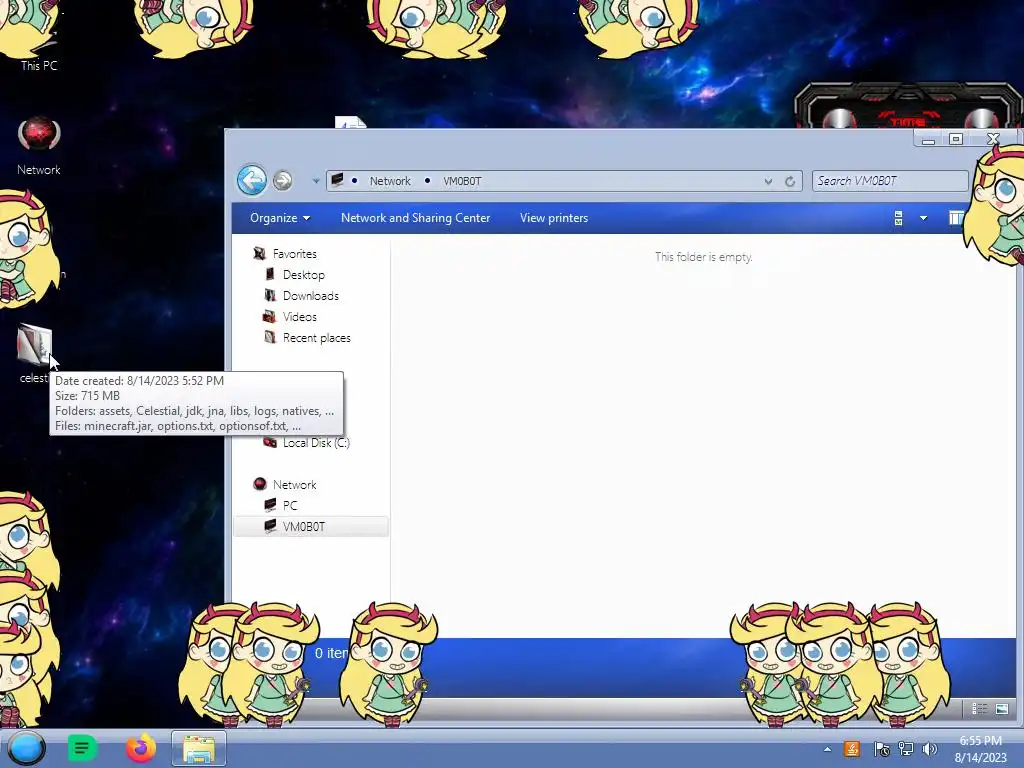1024x768 pixels.
Task: Select Local Disk (C:) in the navigation pane
Action: pos(316,443)
